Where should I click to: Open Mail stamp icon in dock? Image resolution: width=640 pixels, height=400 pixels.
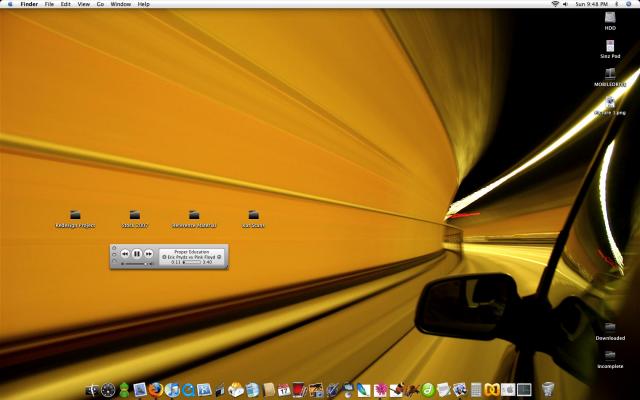pos(140,390)
